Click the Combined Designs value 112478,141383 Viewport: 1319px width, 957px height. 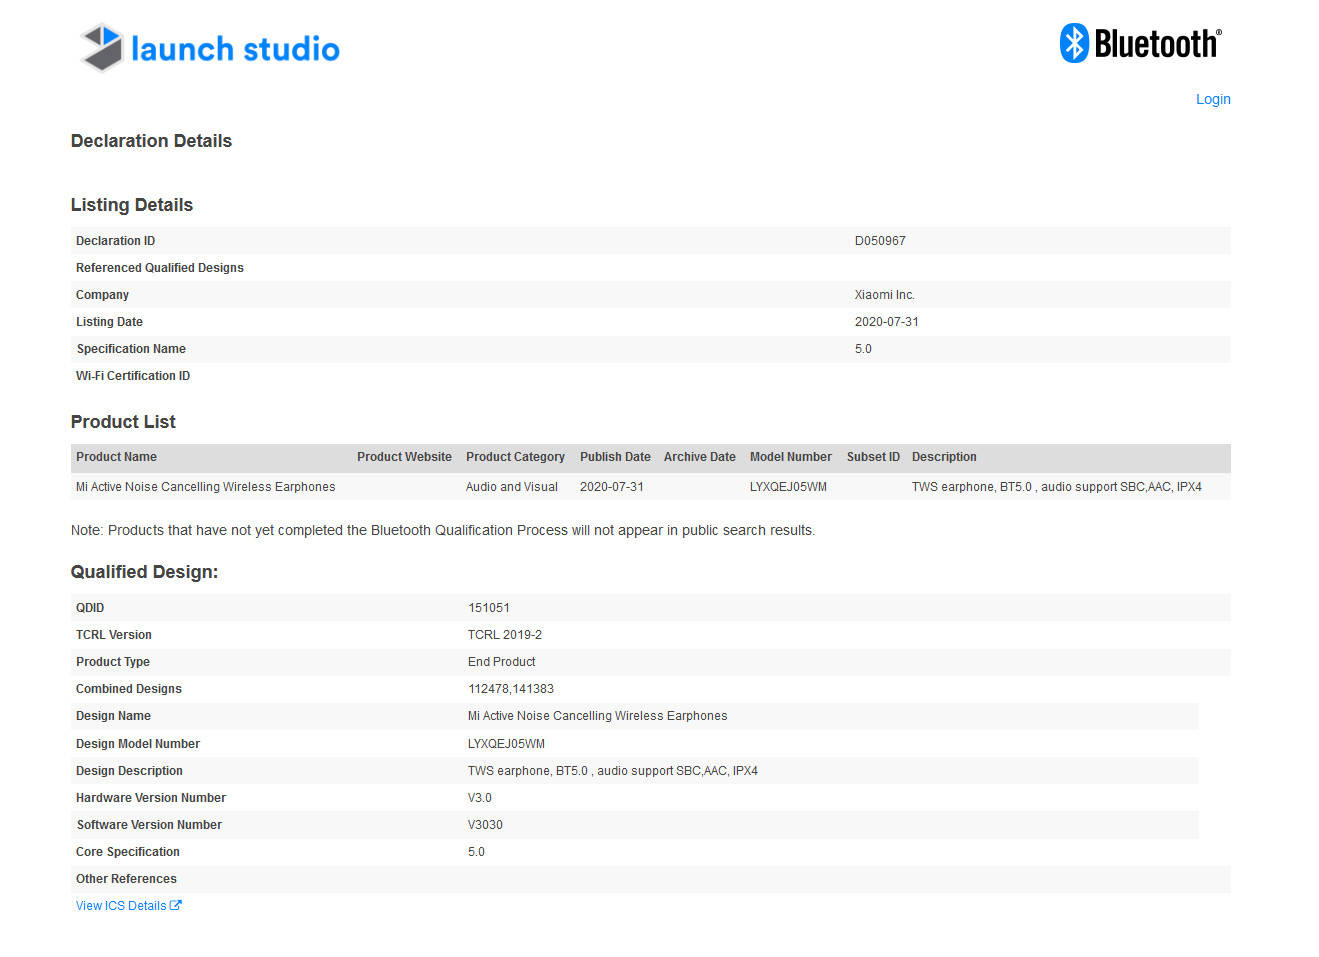coord(510,689)
